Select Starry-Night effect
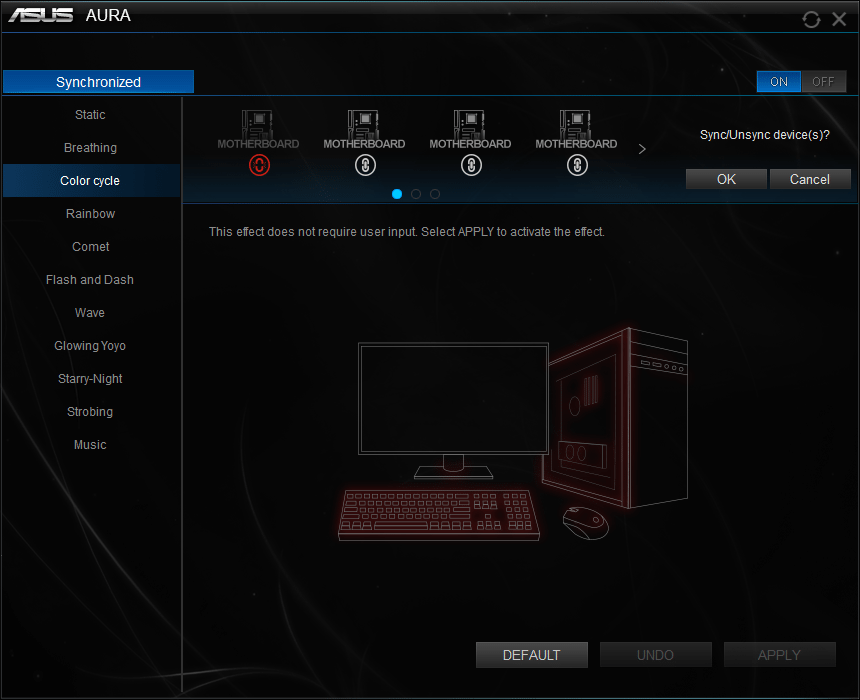 coord(90,379)
